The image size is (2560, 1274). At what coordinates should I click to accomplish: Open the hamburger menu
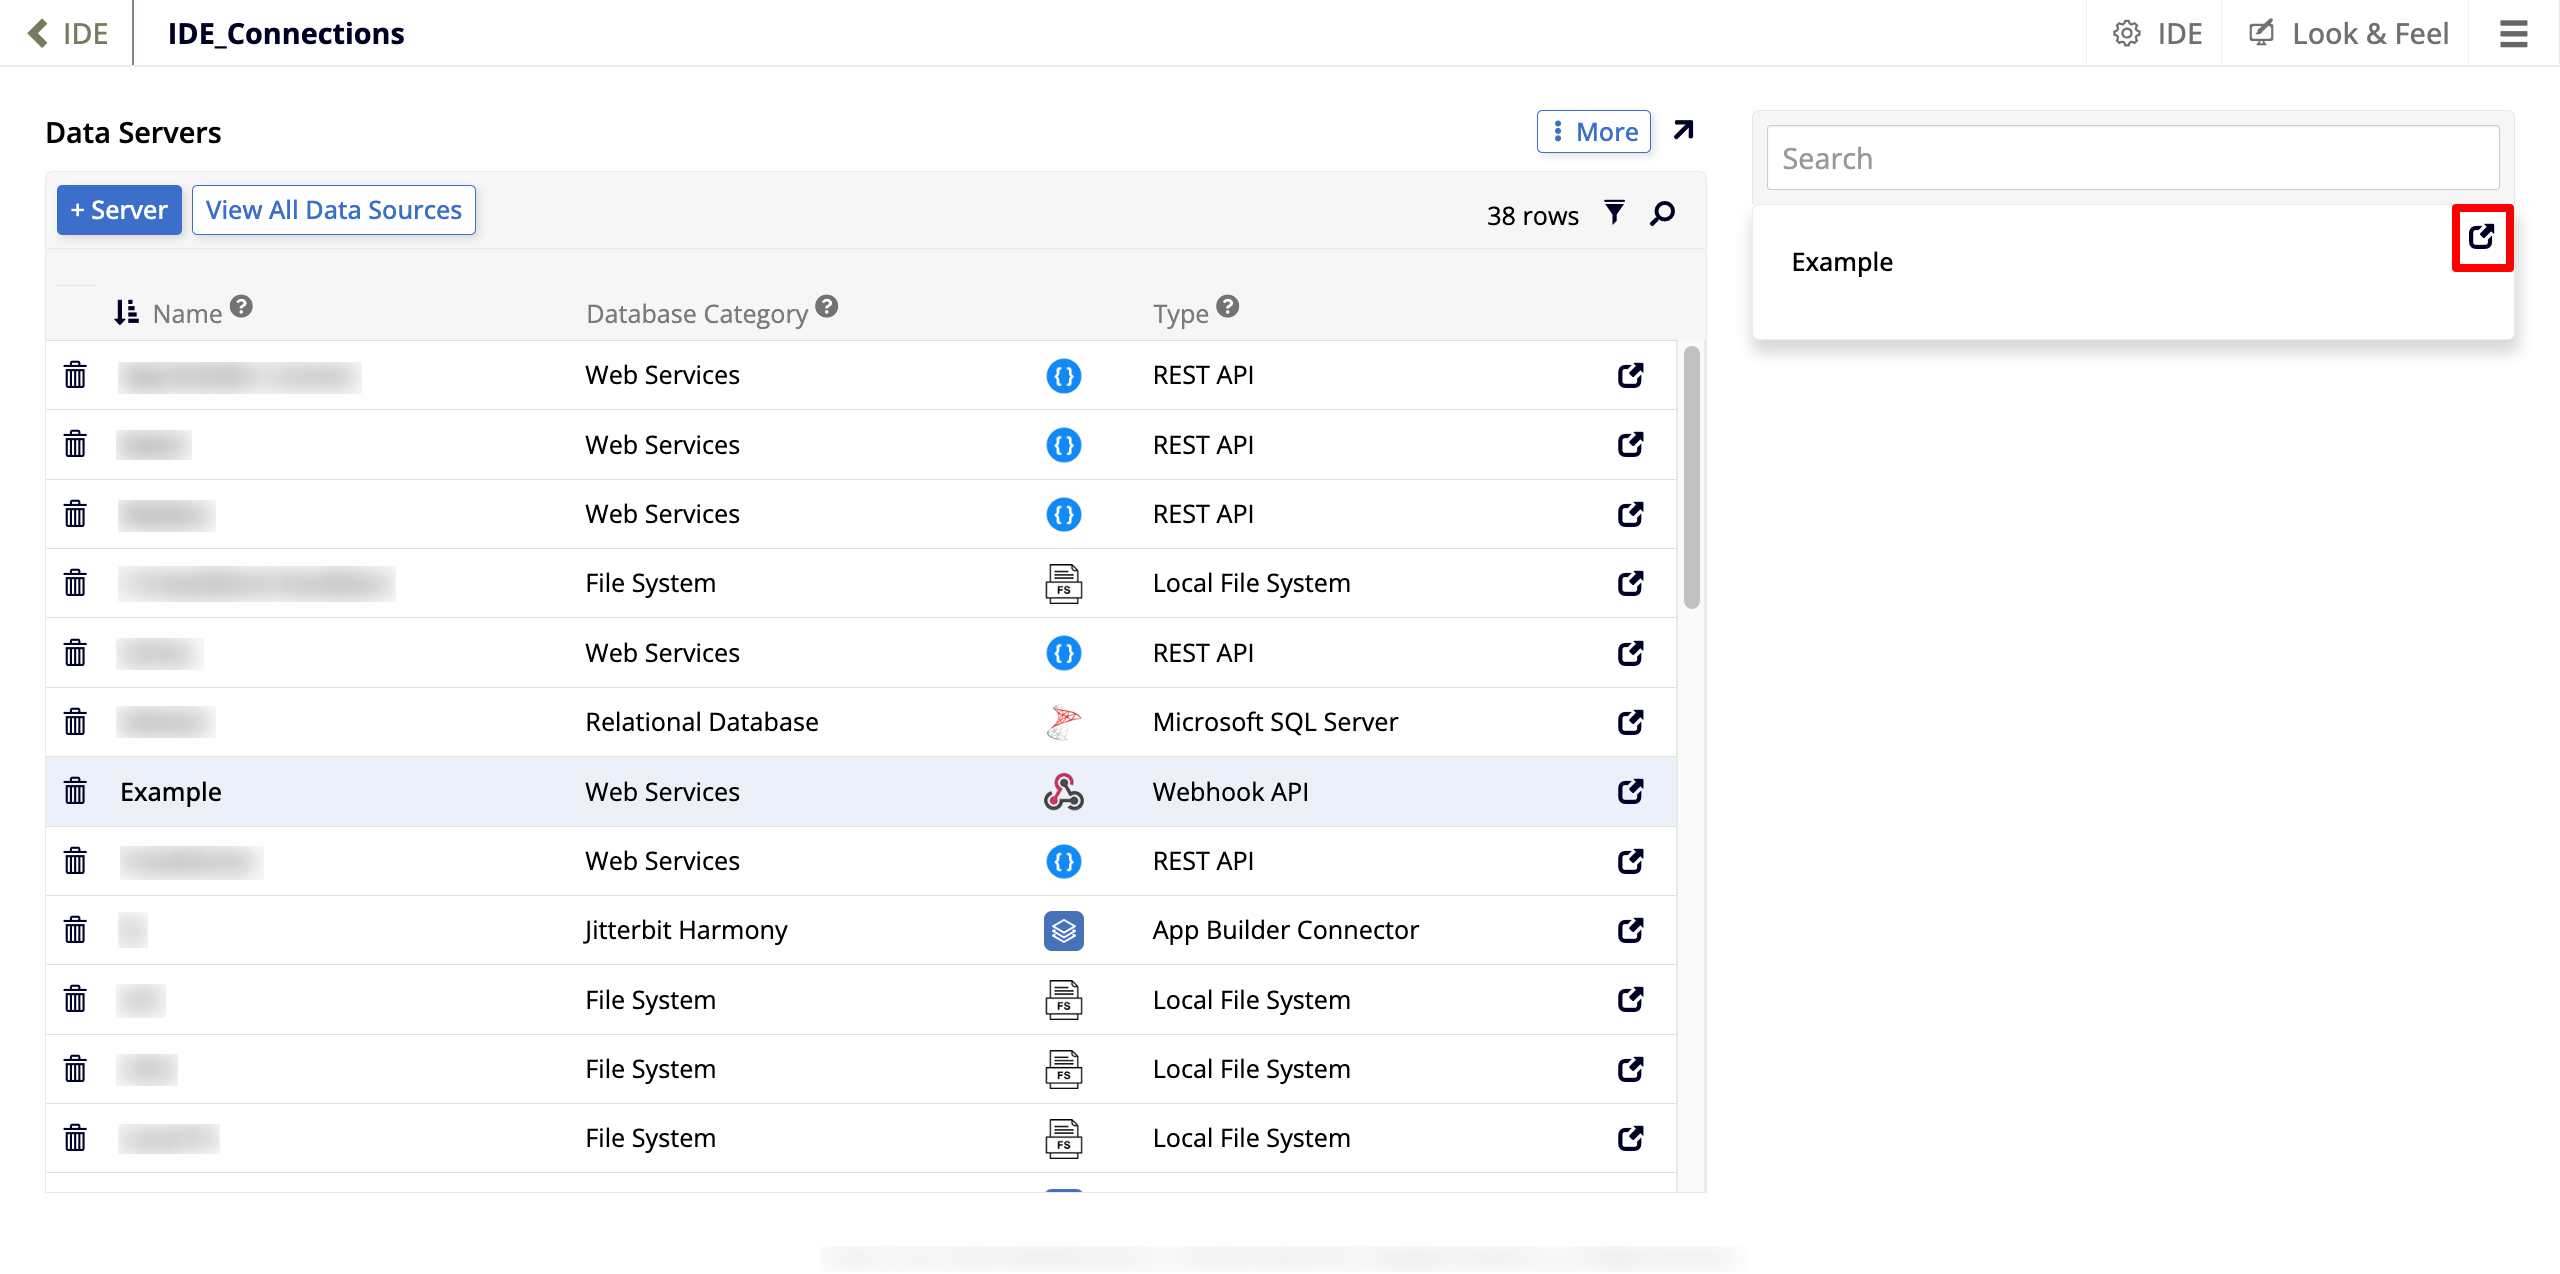2514,34
